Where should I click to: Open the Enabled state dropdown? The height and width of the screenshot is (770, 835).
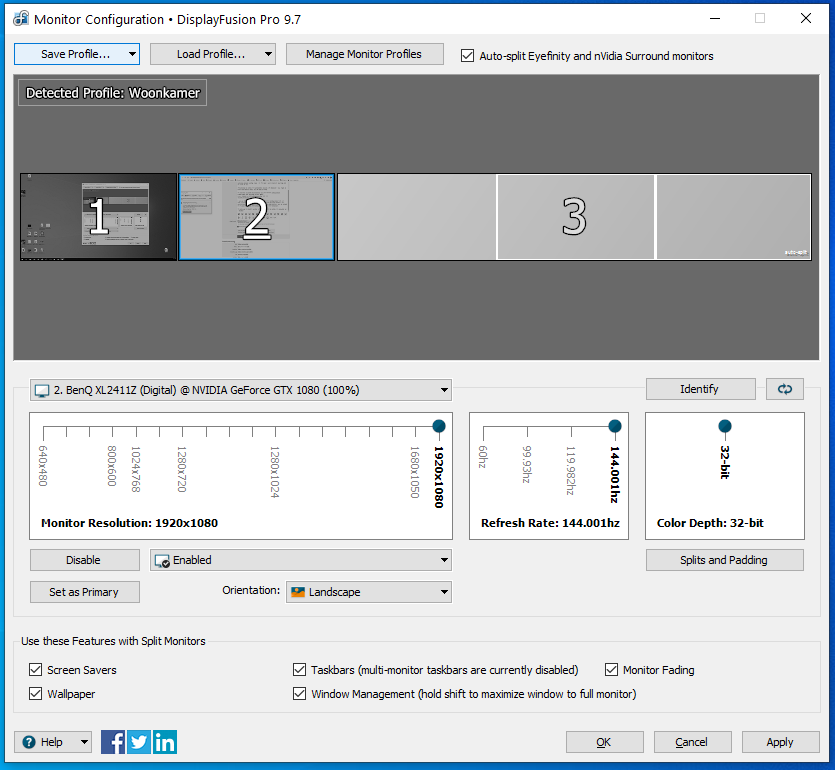pyautogui.click(x=300, y=560)
